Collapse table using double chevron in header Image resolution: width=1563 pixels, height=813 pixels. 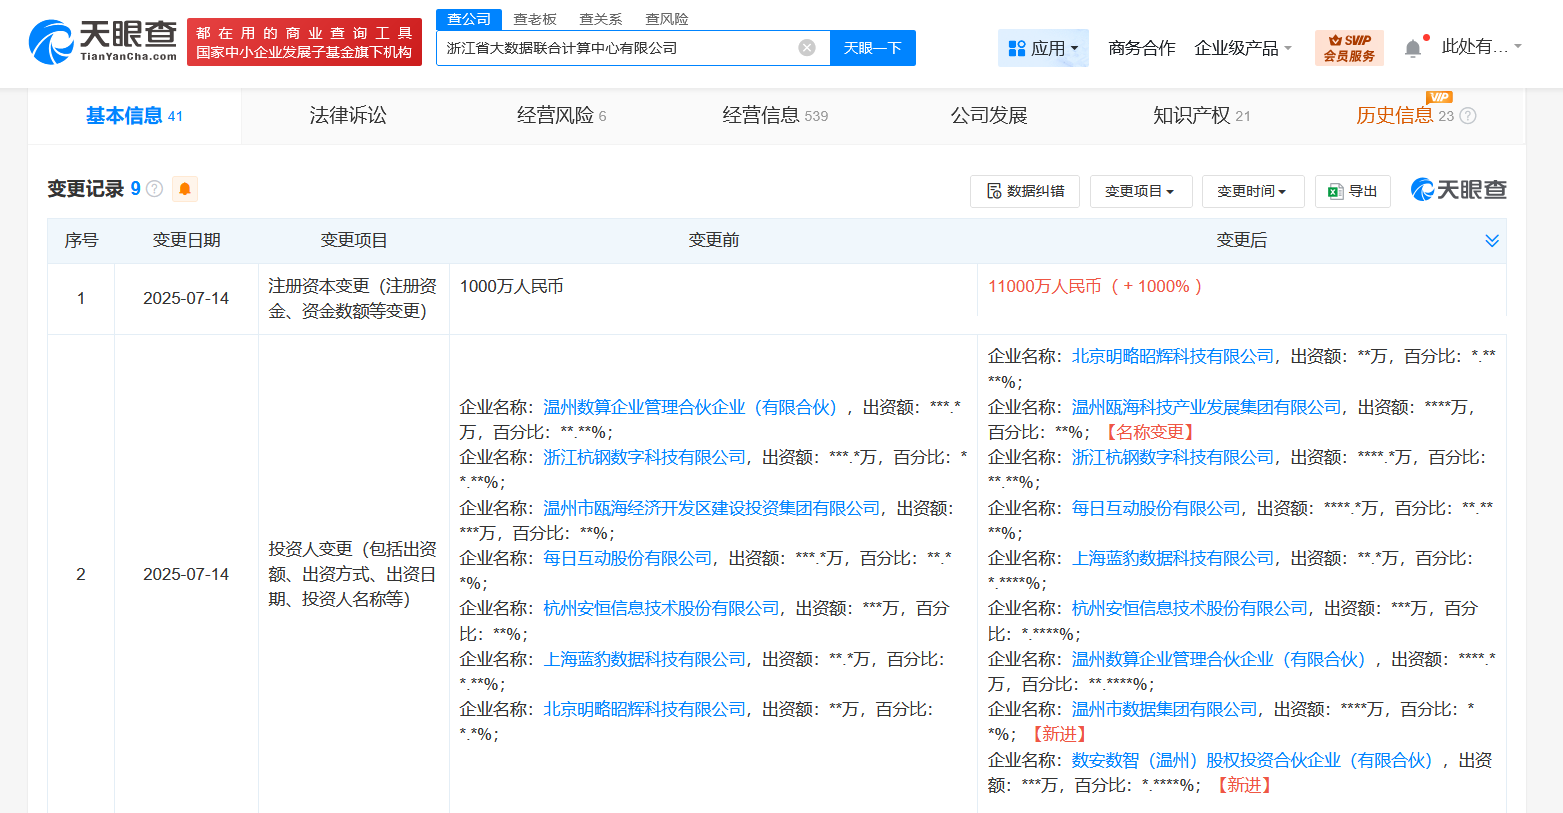(x=1491, y=241)
